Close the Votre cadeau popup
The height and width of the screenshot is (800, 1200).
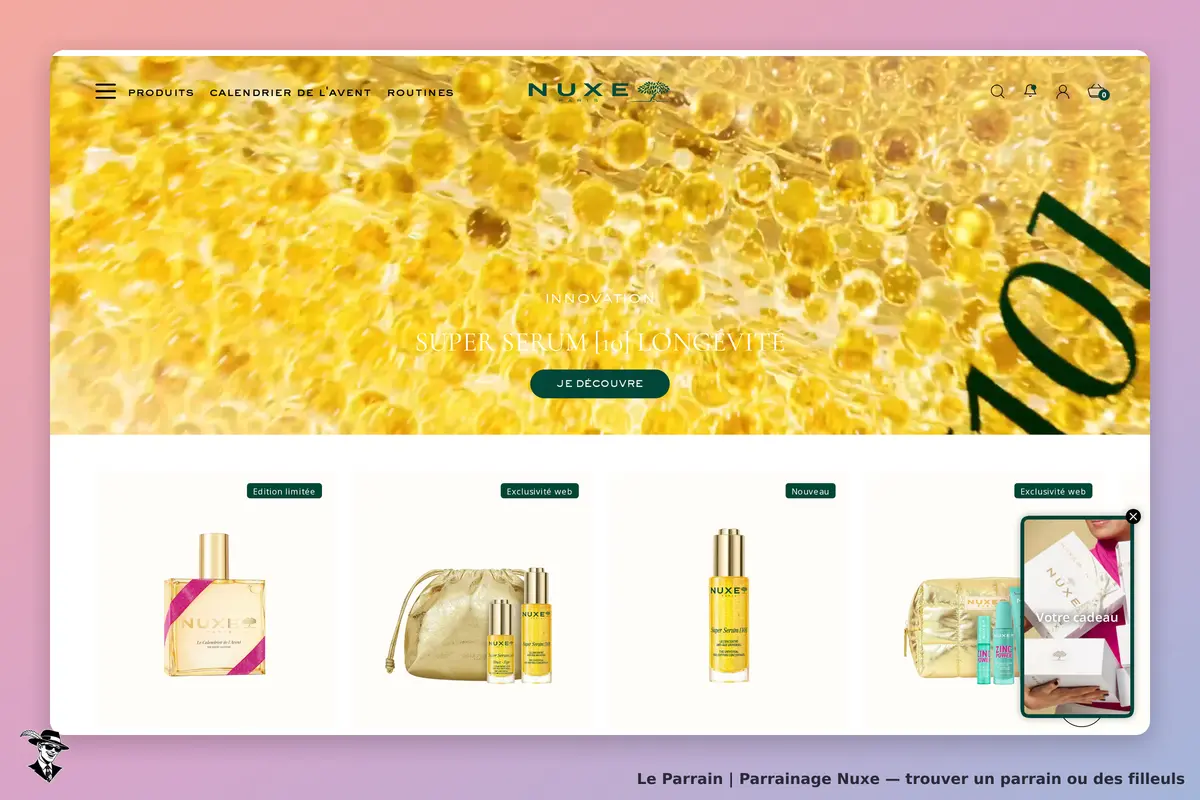pyautogui.click(x=1133, y=516)
